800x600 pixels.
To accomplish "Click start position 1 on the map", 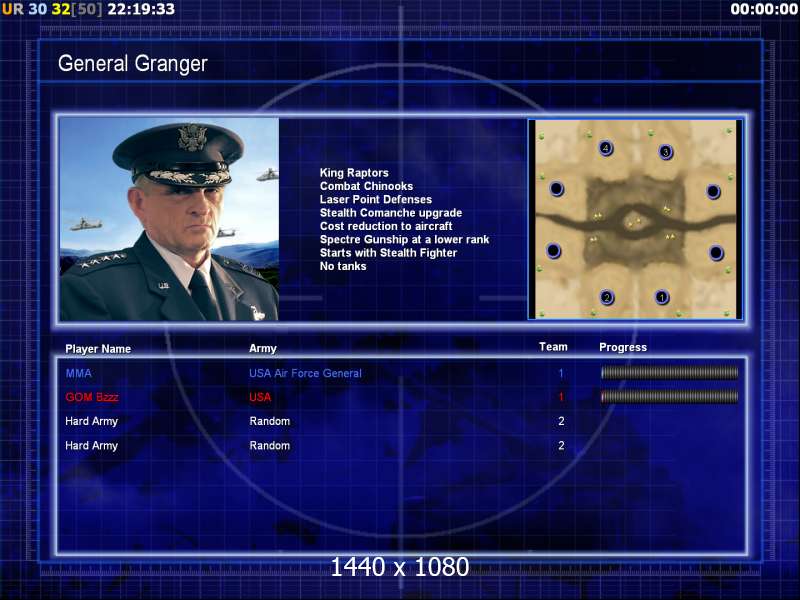I will [x=662, y=297].
